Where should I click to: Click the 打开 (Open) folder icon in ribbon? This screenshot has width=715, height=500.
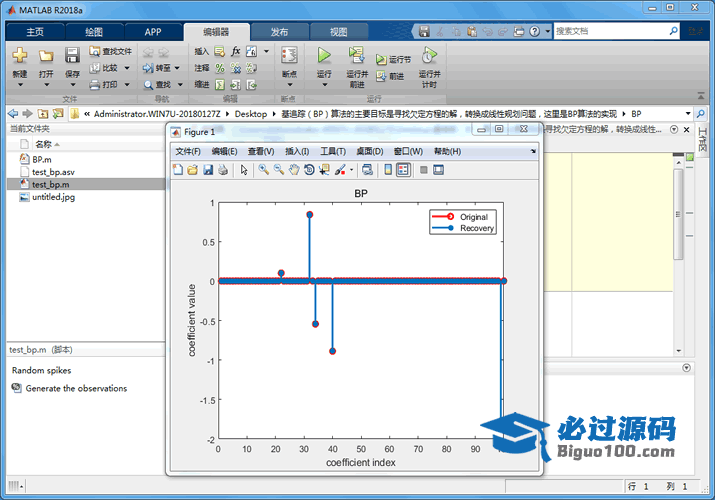point(46,56)
